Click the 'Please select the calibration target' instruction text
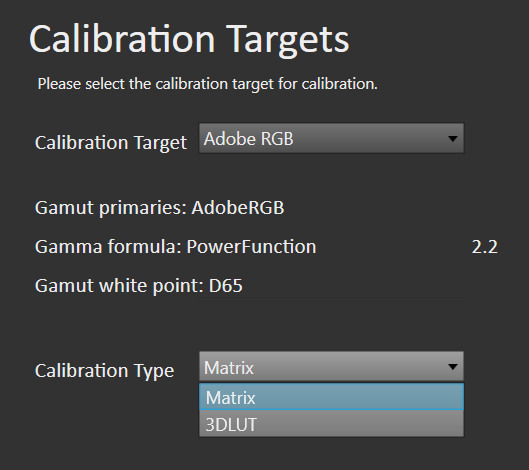The height and width of the screenshot is (470, 529). [207, 84]
